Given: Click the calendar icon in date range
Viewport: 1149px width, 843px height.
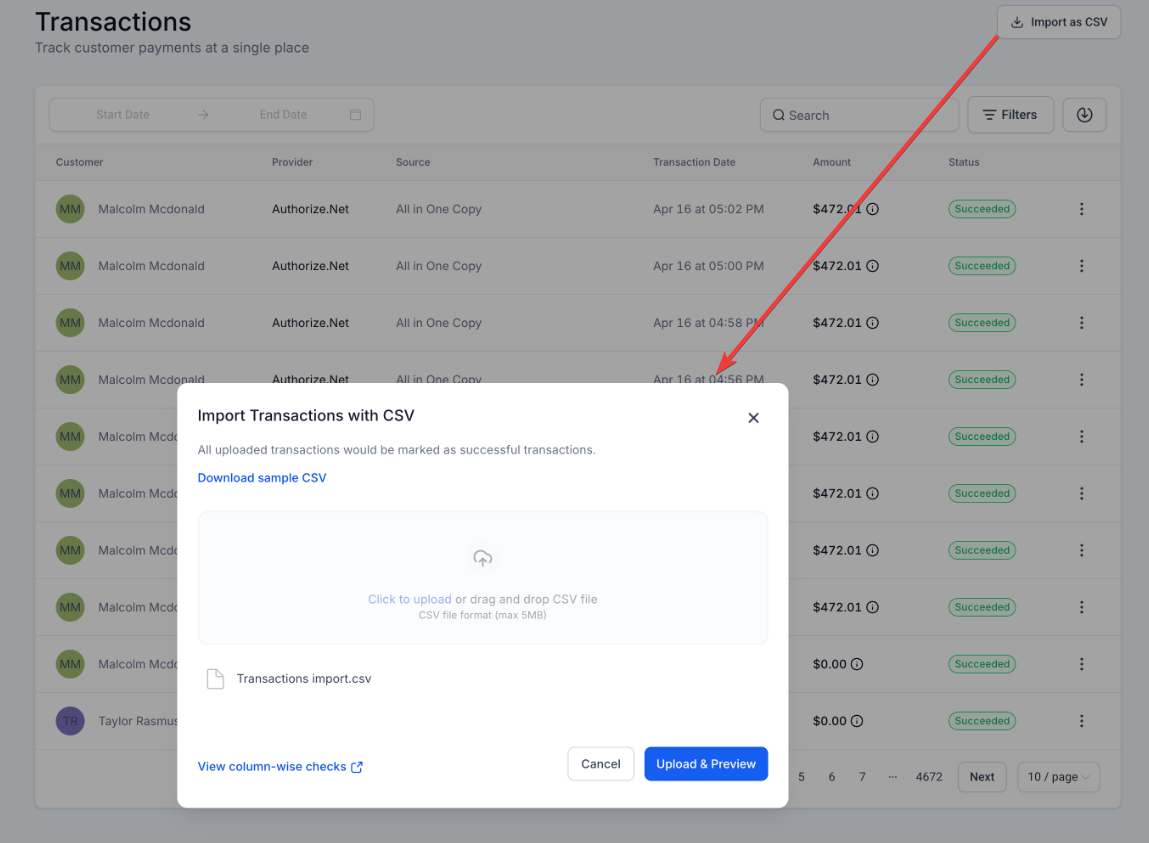Looking at the screenshot, I should coord(355,115).
